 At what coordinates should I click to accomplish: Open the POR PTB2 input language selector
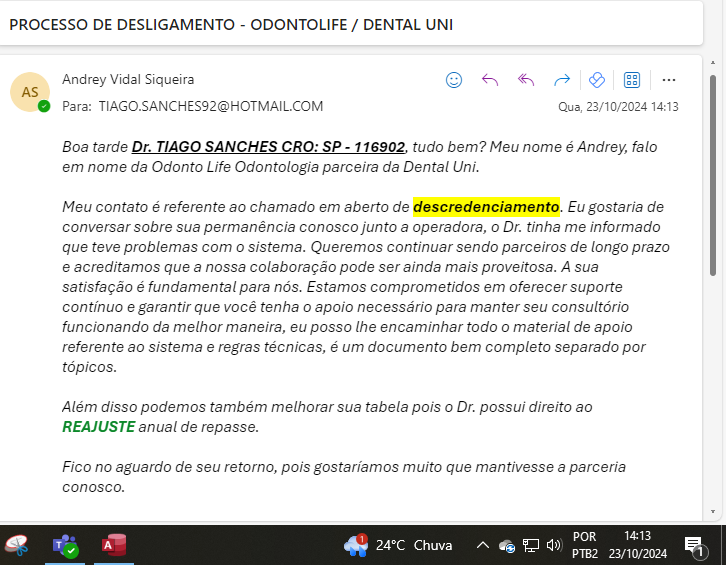585,545
